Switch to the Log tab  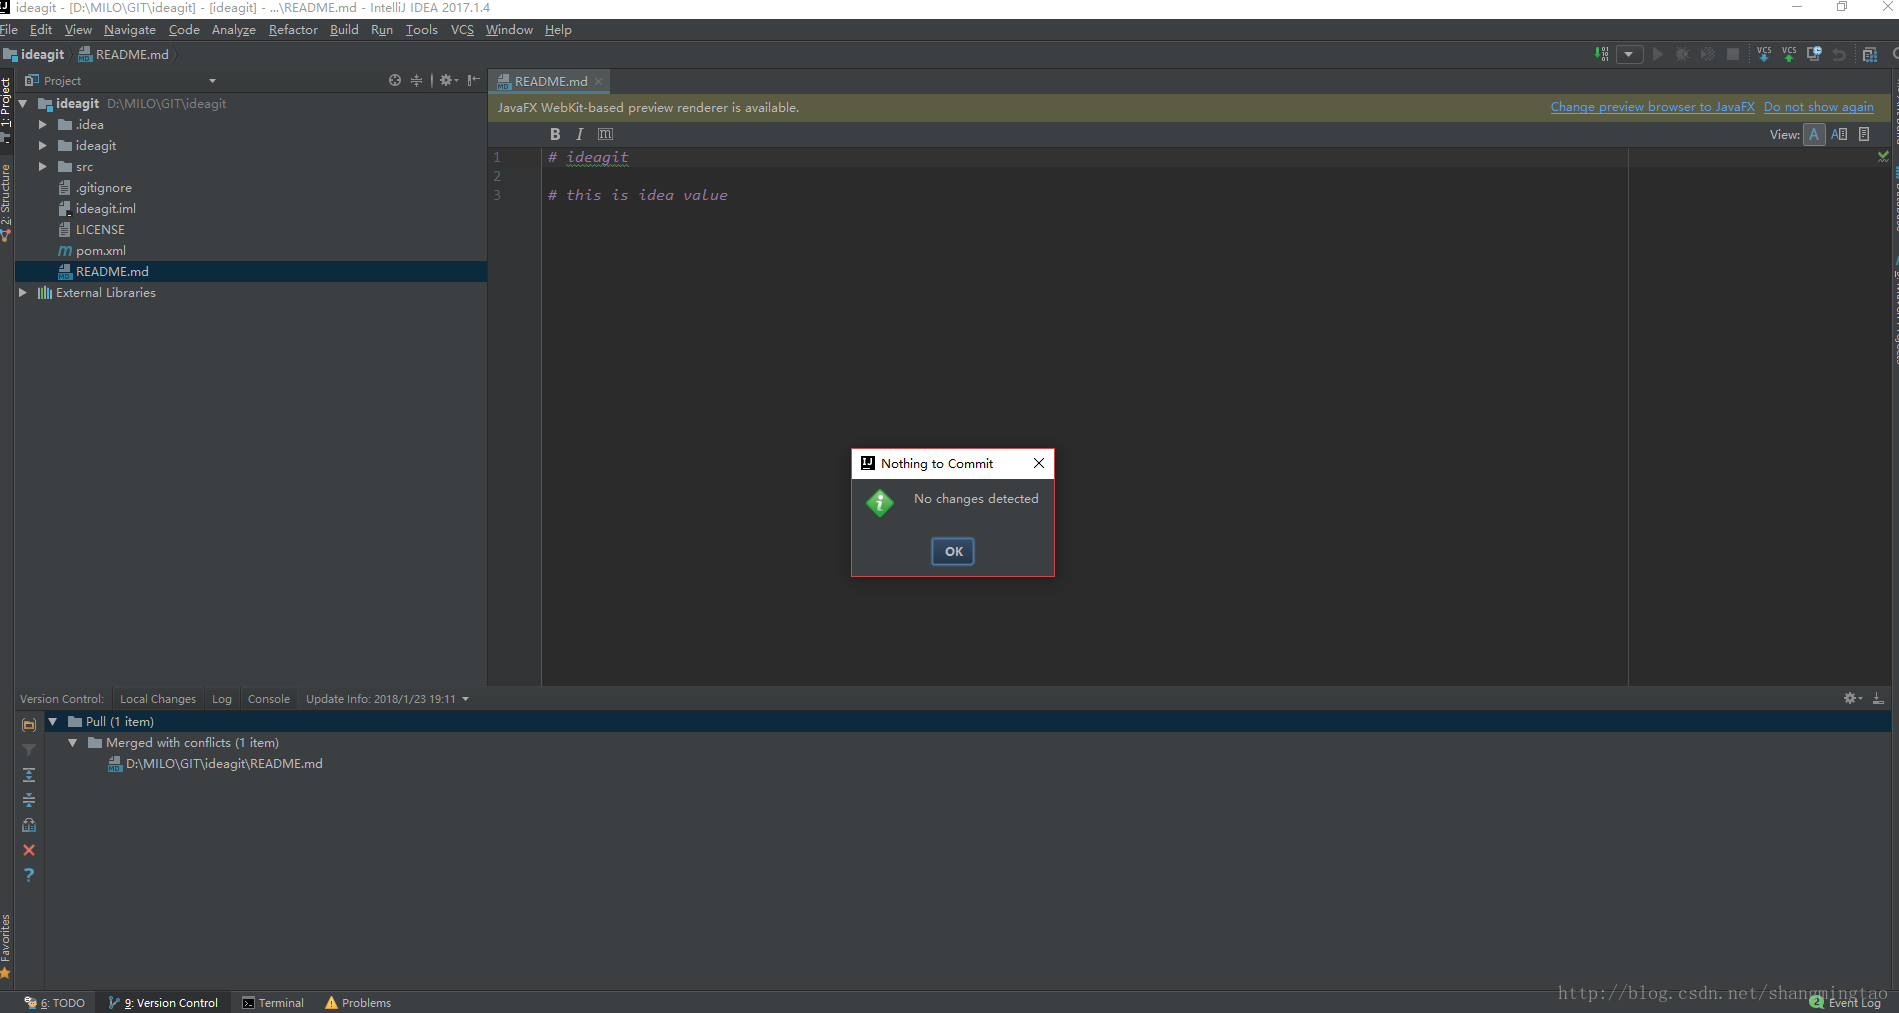point(222,699)
